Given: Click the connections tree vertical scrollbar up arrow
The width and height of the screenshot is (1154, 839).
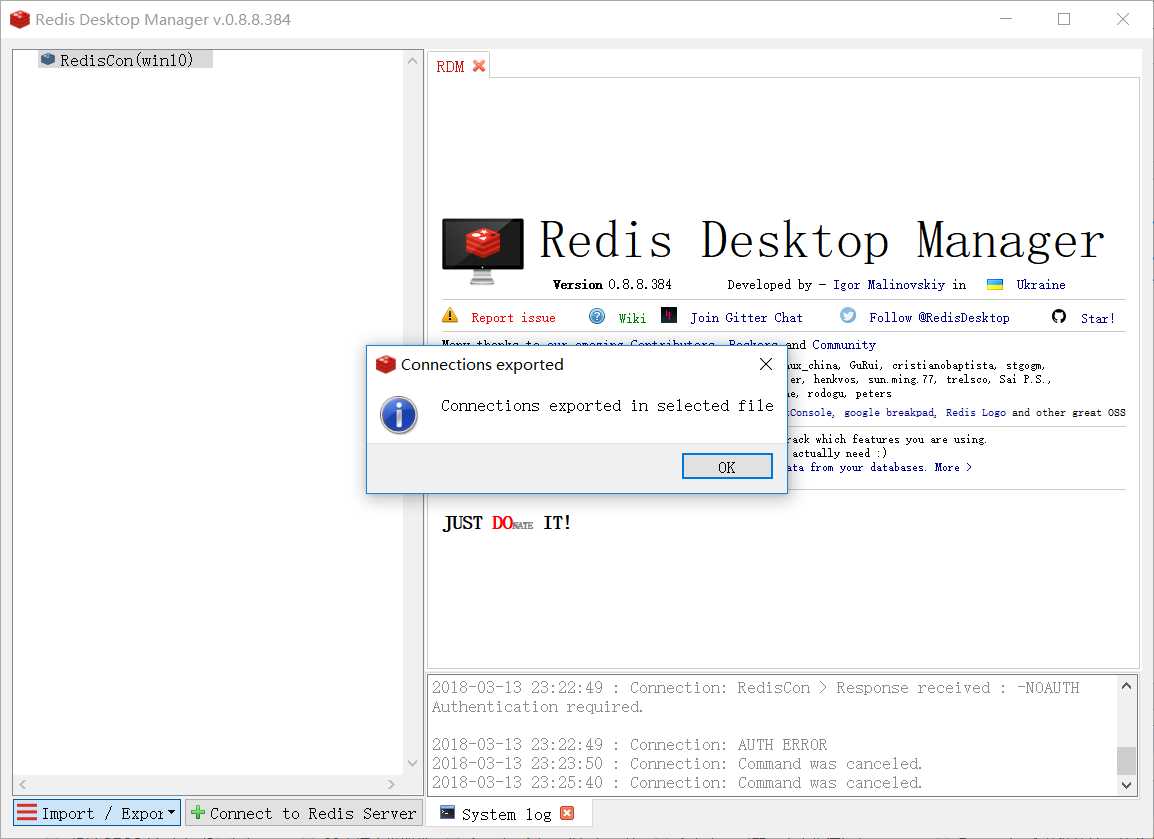Looking at the screenshot, I should point(412,61).
